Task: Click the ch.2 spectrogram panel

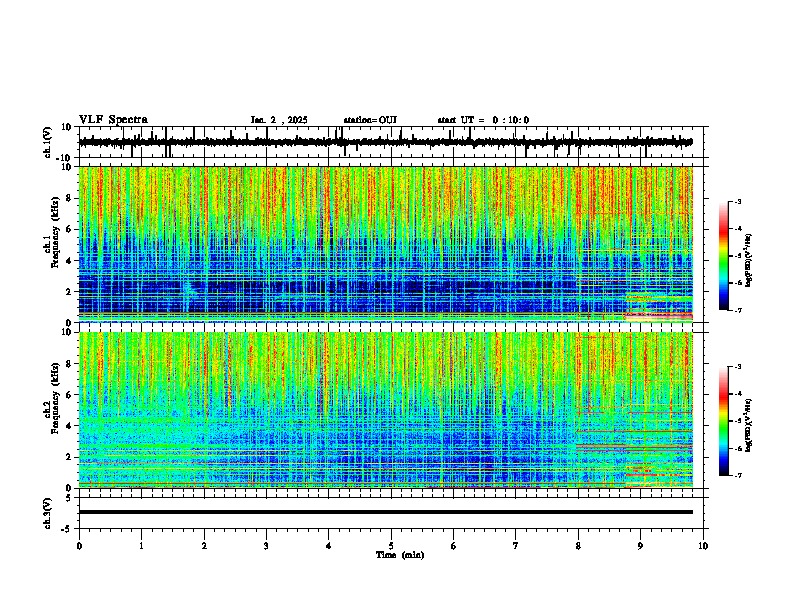Action: 391,410
